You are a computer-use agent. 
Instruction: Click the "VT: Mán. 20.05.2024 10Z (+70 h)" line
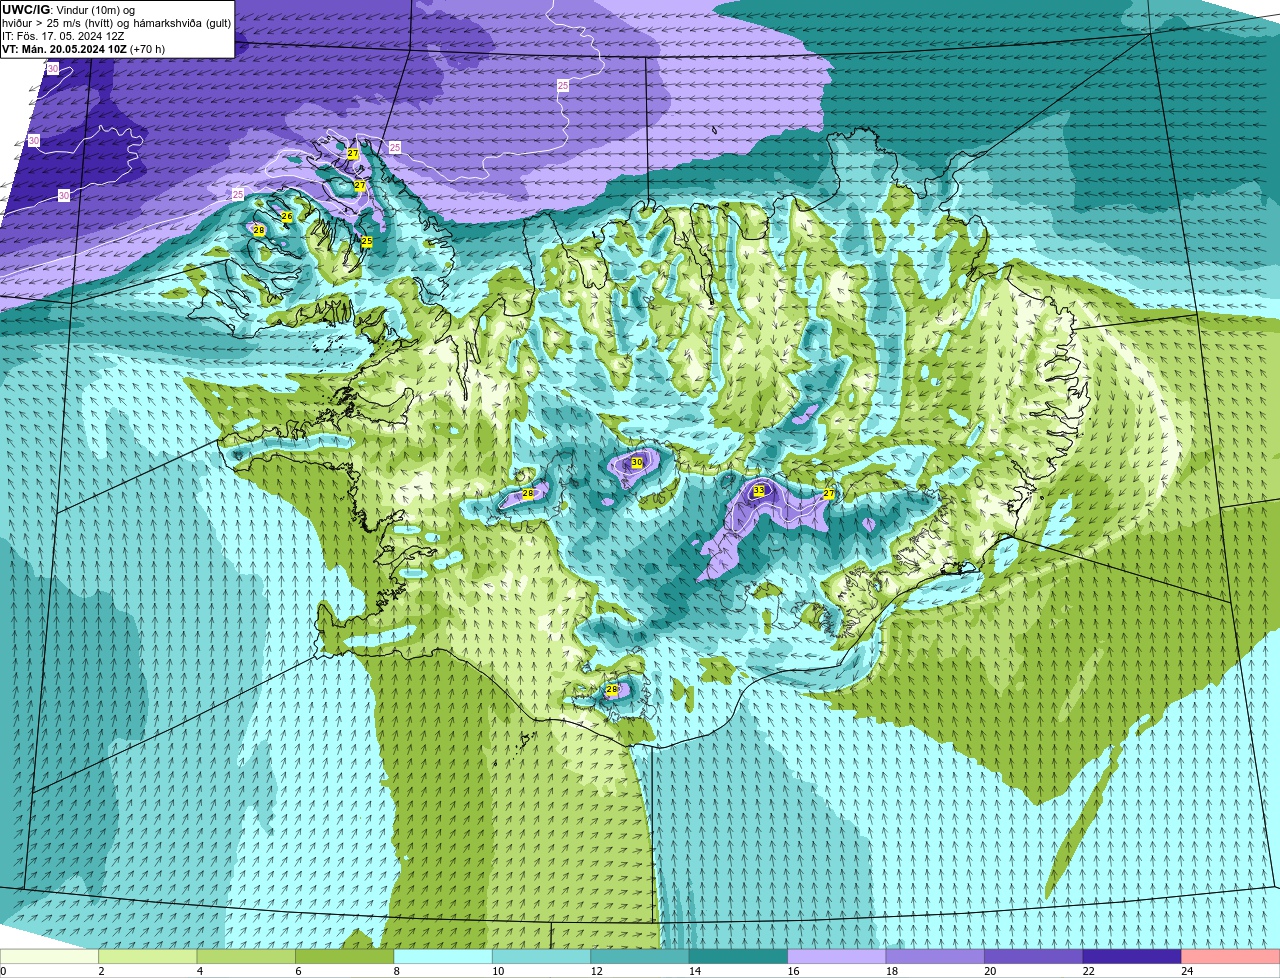tap(84, 49)
